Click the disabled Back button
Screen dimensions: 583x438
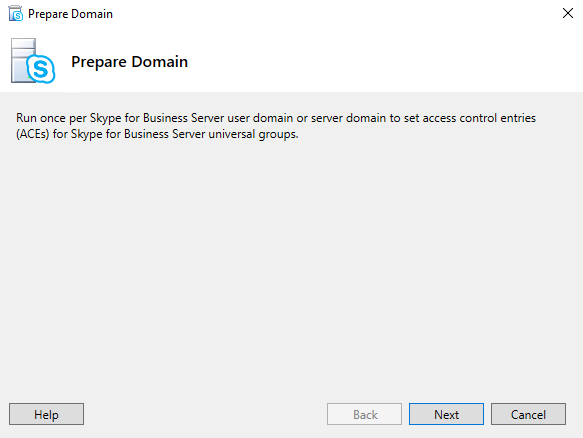(364, 414)
